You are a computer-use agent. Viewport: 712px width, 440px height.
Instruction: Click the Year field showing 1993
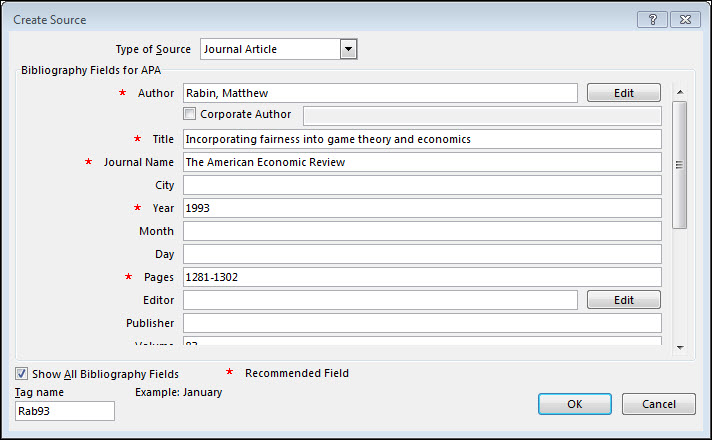tap(422, 208)
